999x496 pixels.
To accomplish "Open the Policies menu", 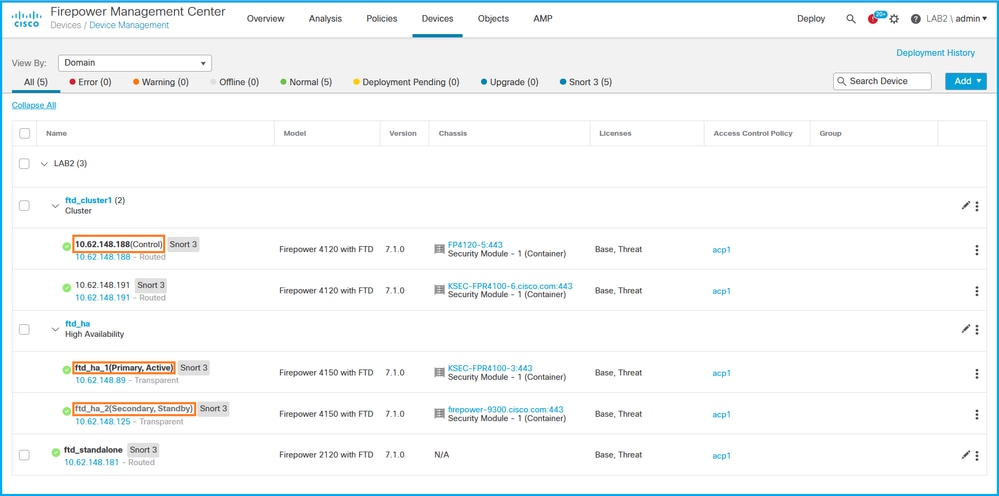I will 382,18.
